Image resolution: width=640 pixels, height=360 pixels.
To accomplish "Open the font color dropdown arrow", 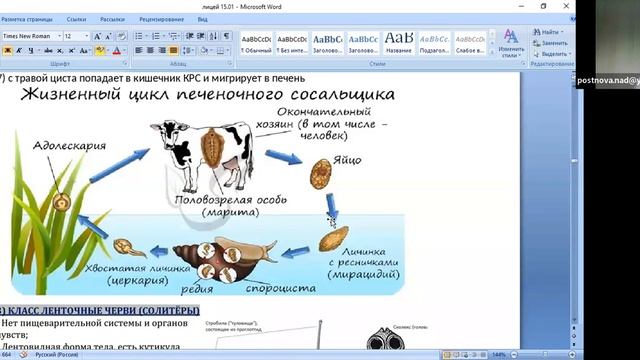I will pyautogui.click(x=124, y=51).
